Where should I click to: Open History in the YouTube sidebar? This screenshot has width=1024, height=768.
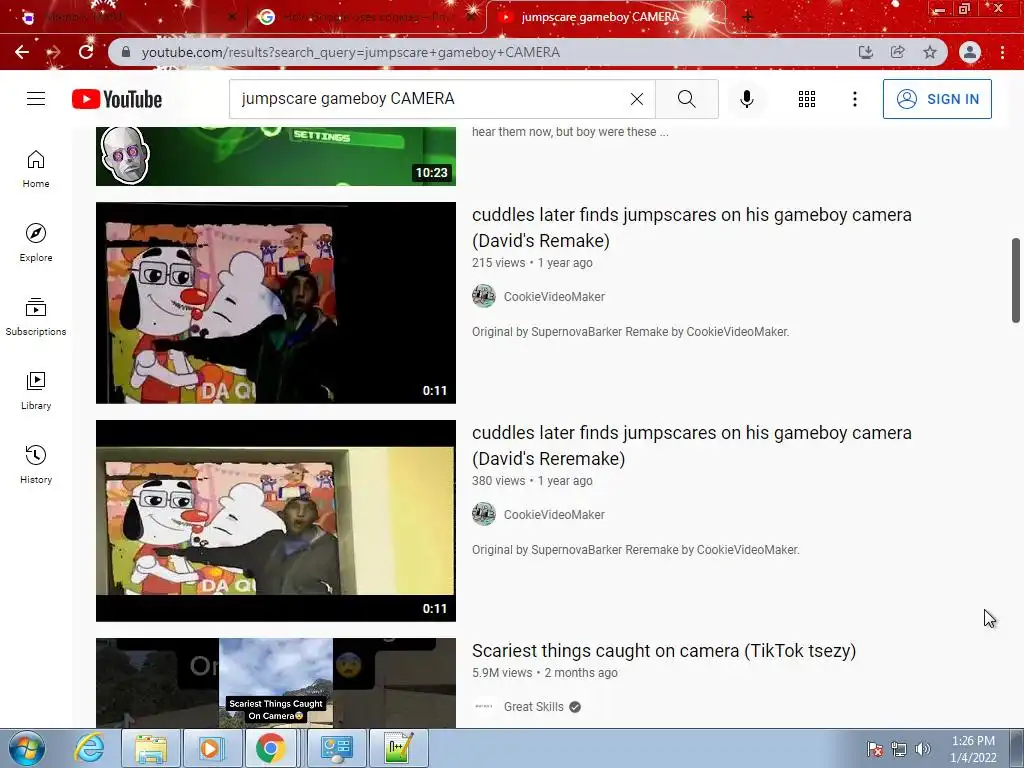[x=36, y=464]
